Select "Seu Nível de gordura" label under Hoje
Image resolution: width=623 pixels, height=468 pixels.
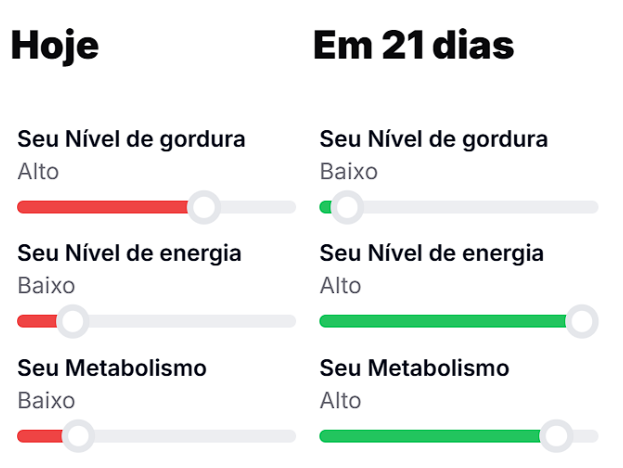(x=131, y=139)
